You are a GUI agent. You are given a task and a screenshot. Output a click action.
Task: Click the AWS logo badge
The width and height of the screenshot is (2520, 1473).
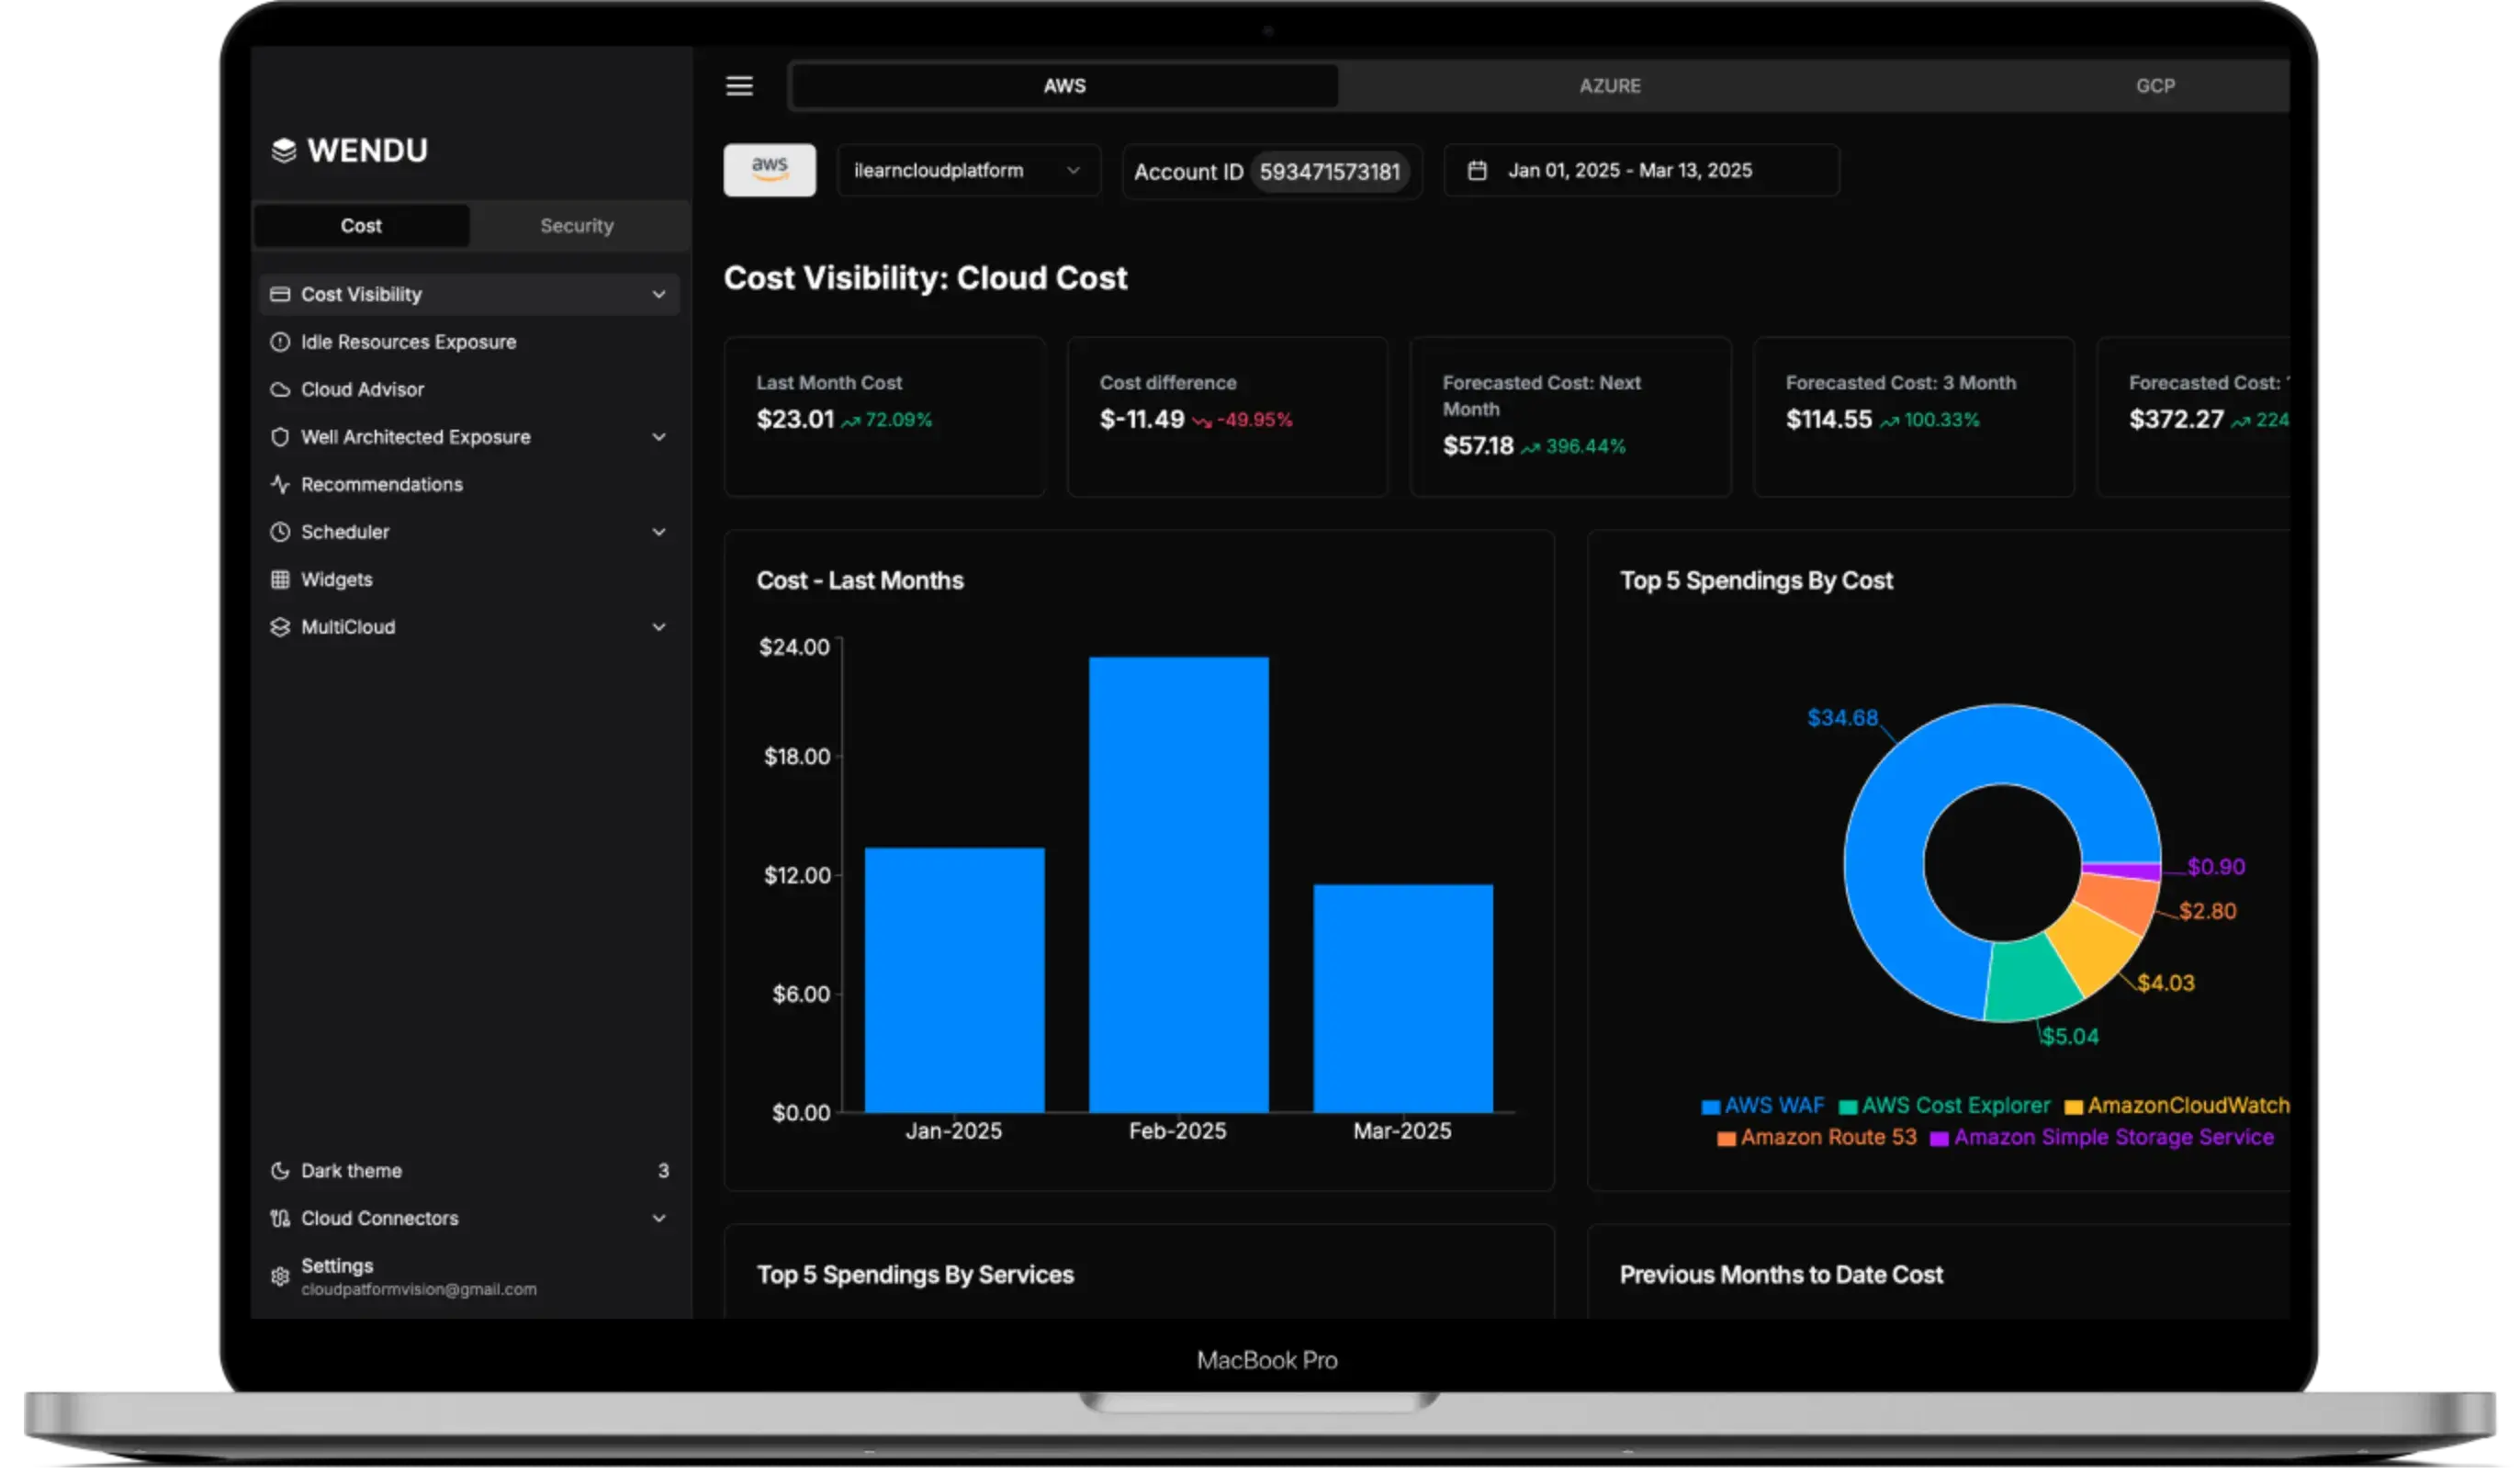769,170
